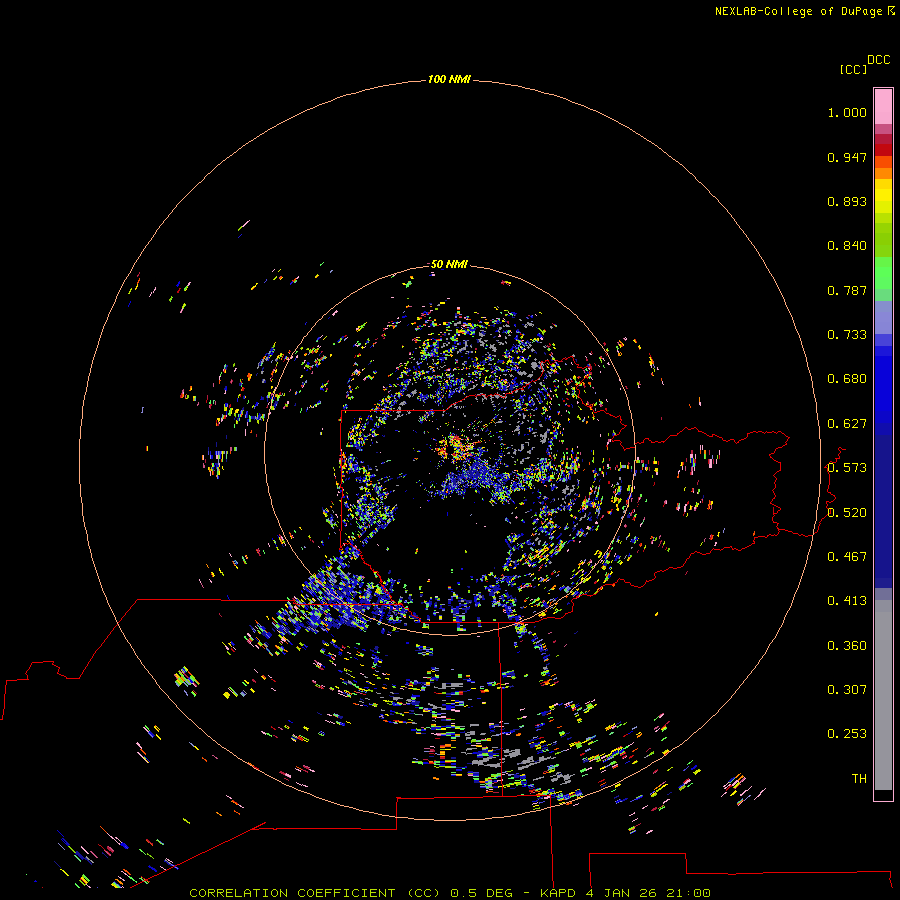The width and height of the screenshot is (900, 900).
Task: Select the 0.947 scale value
Action: 847,157
